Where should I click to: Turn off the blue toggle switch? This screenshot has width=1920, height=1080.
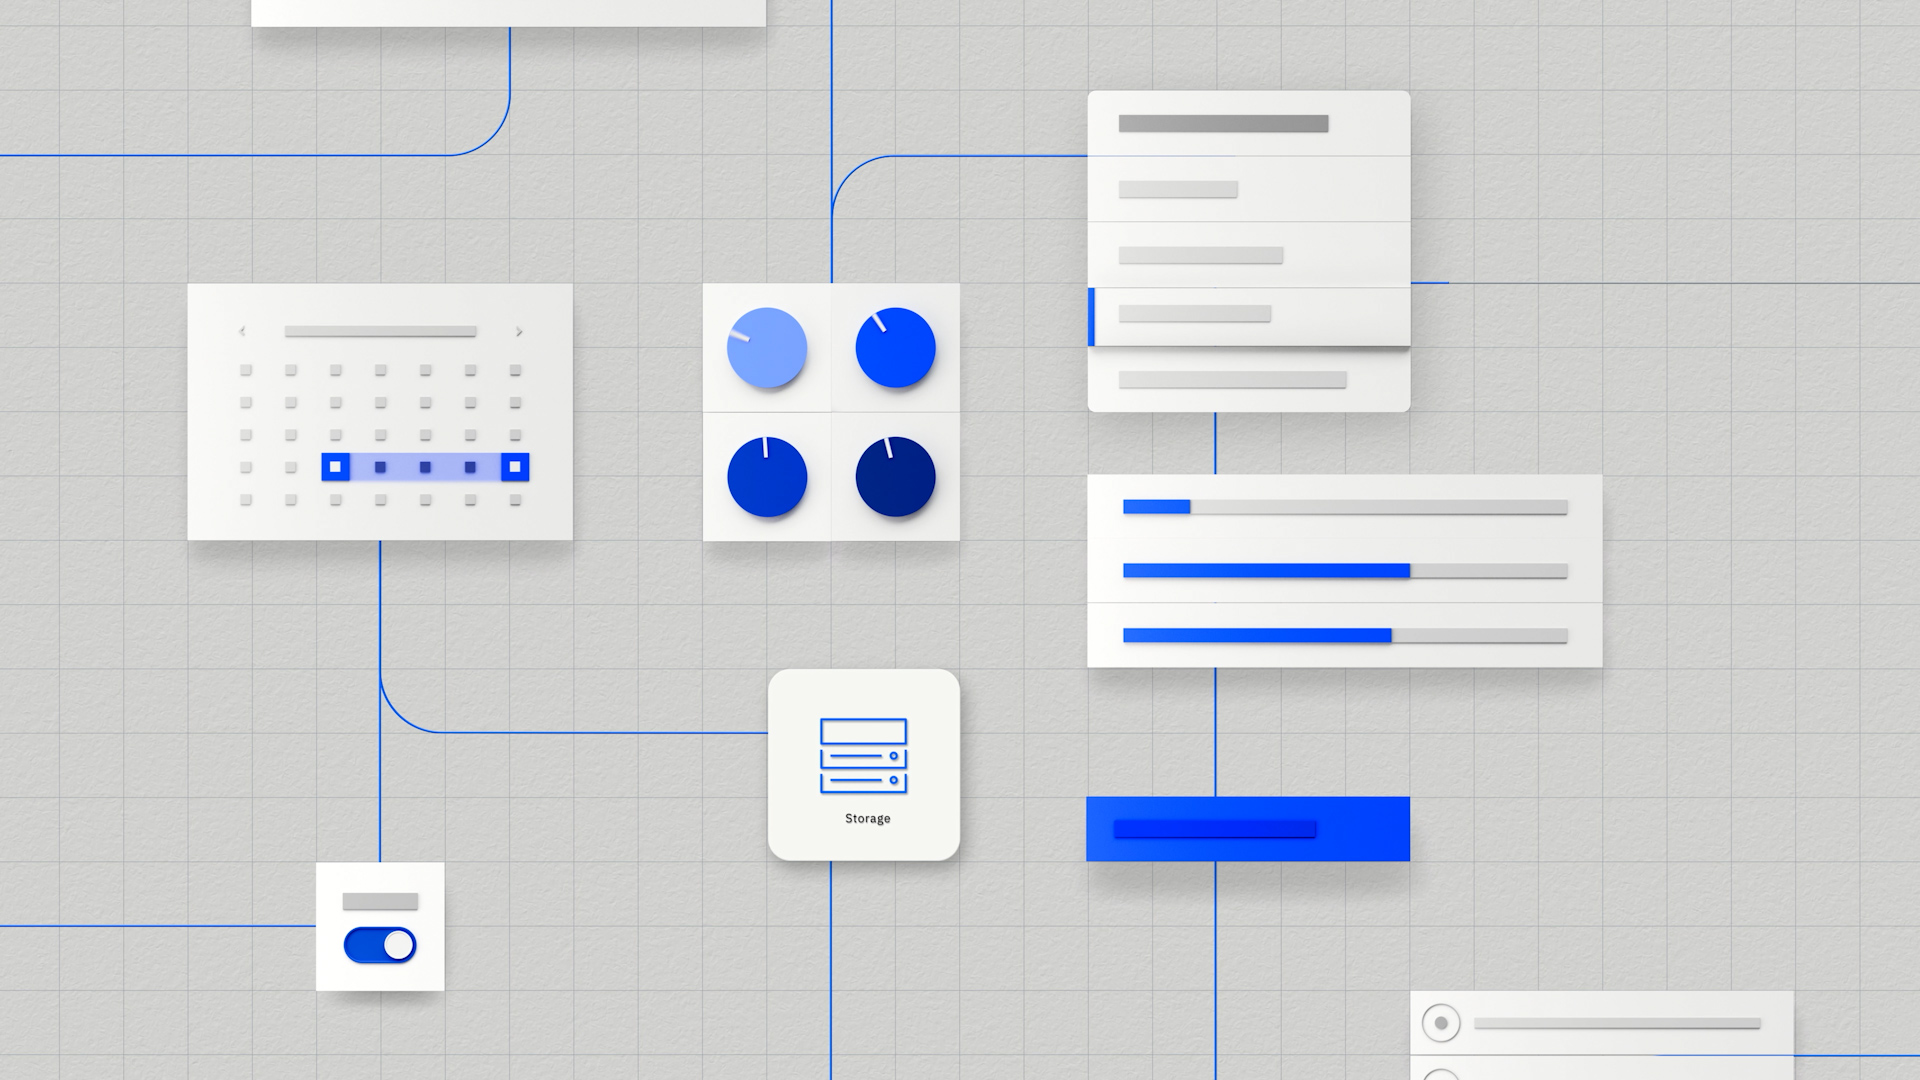[380, 945]
